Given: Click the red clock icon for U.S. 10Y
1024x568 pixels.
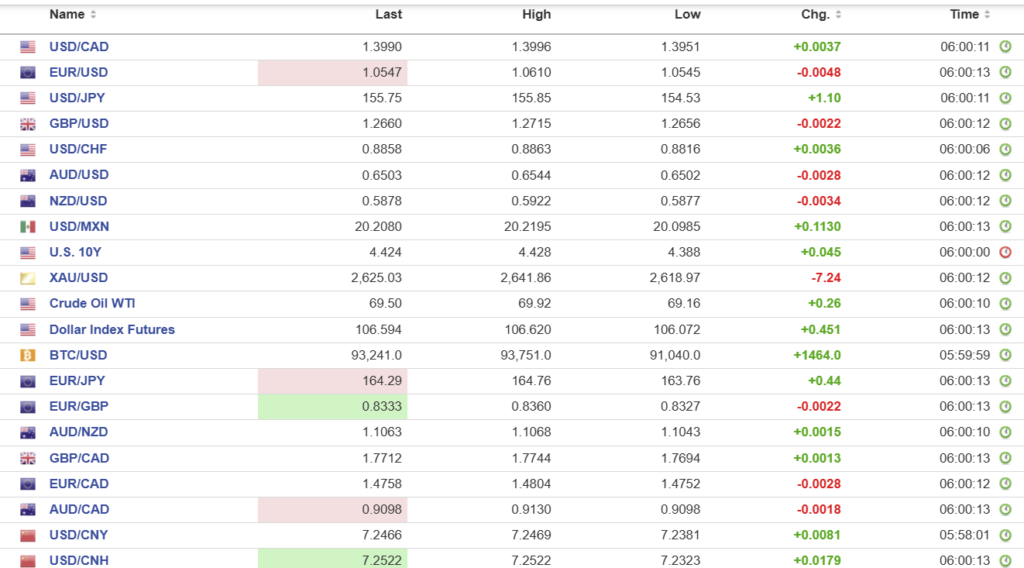Looking at the screenshot, I should 1005,252.
